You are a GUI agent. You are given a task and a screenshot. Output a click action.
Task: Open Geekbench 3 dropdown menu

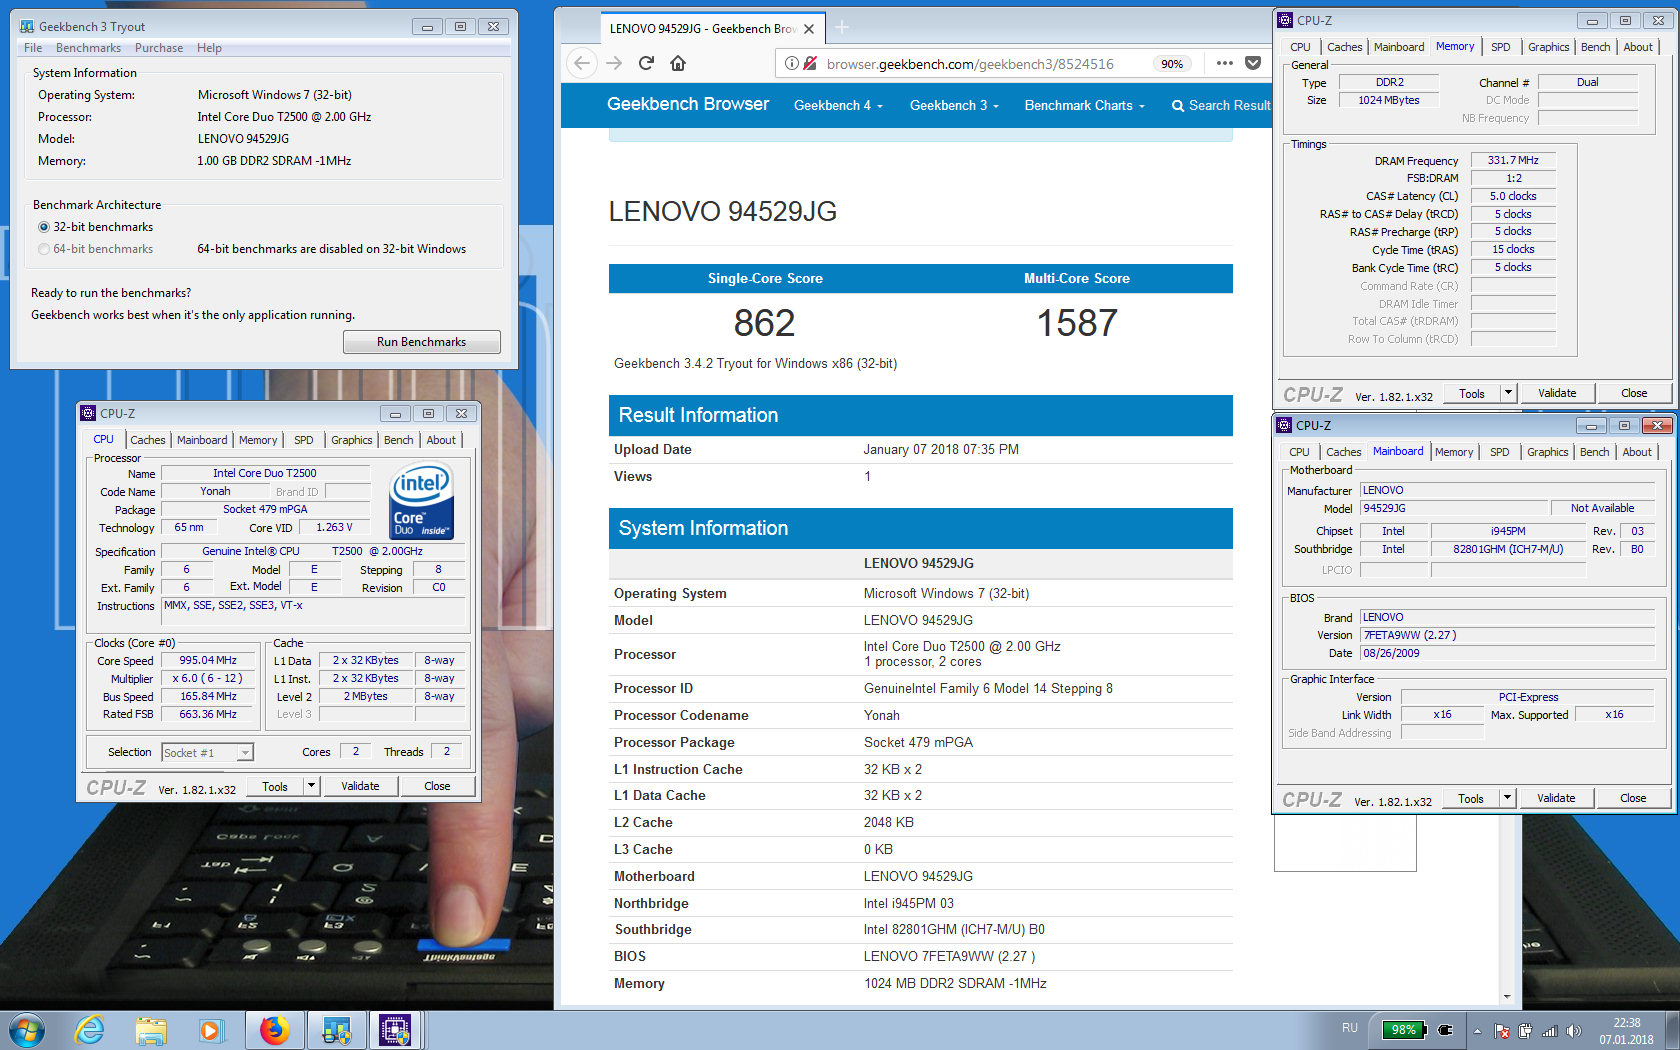tap(954, 105)
